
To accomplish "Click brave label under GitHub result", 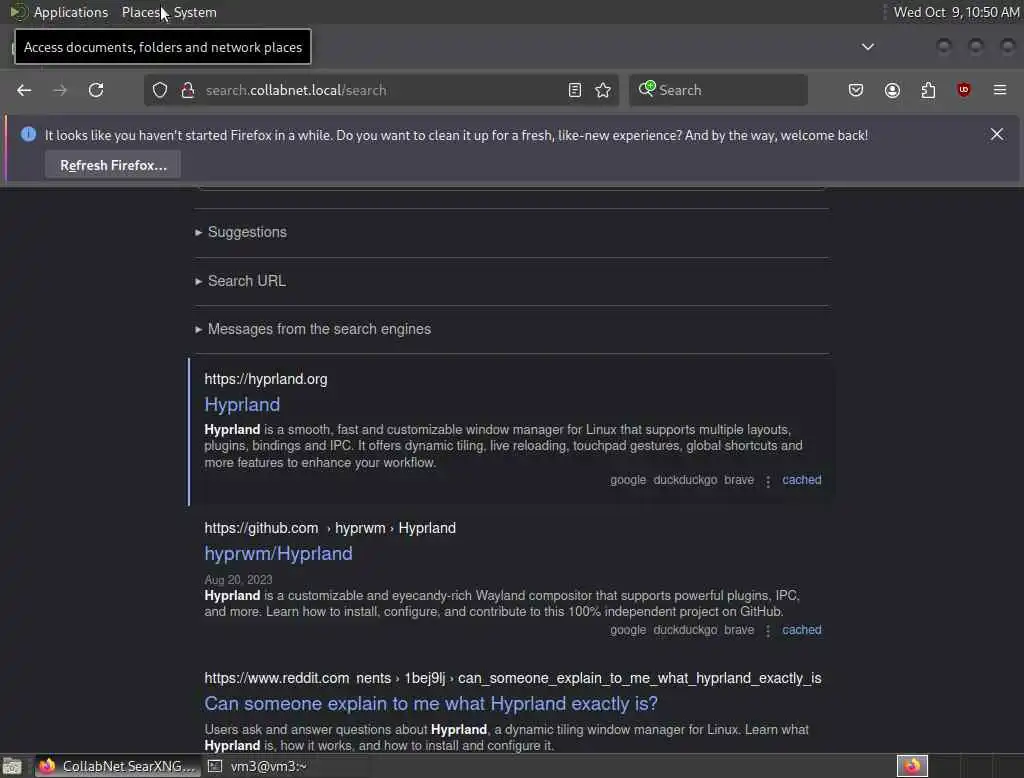I will click(x=739, y=630).
